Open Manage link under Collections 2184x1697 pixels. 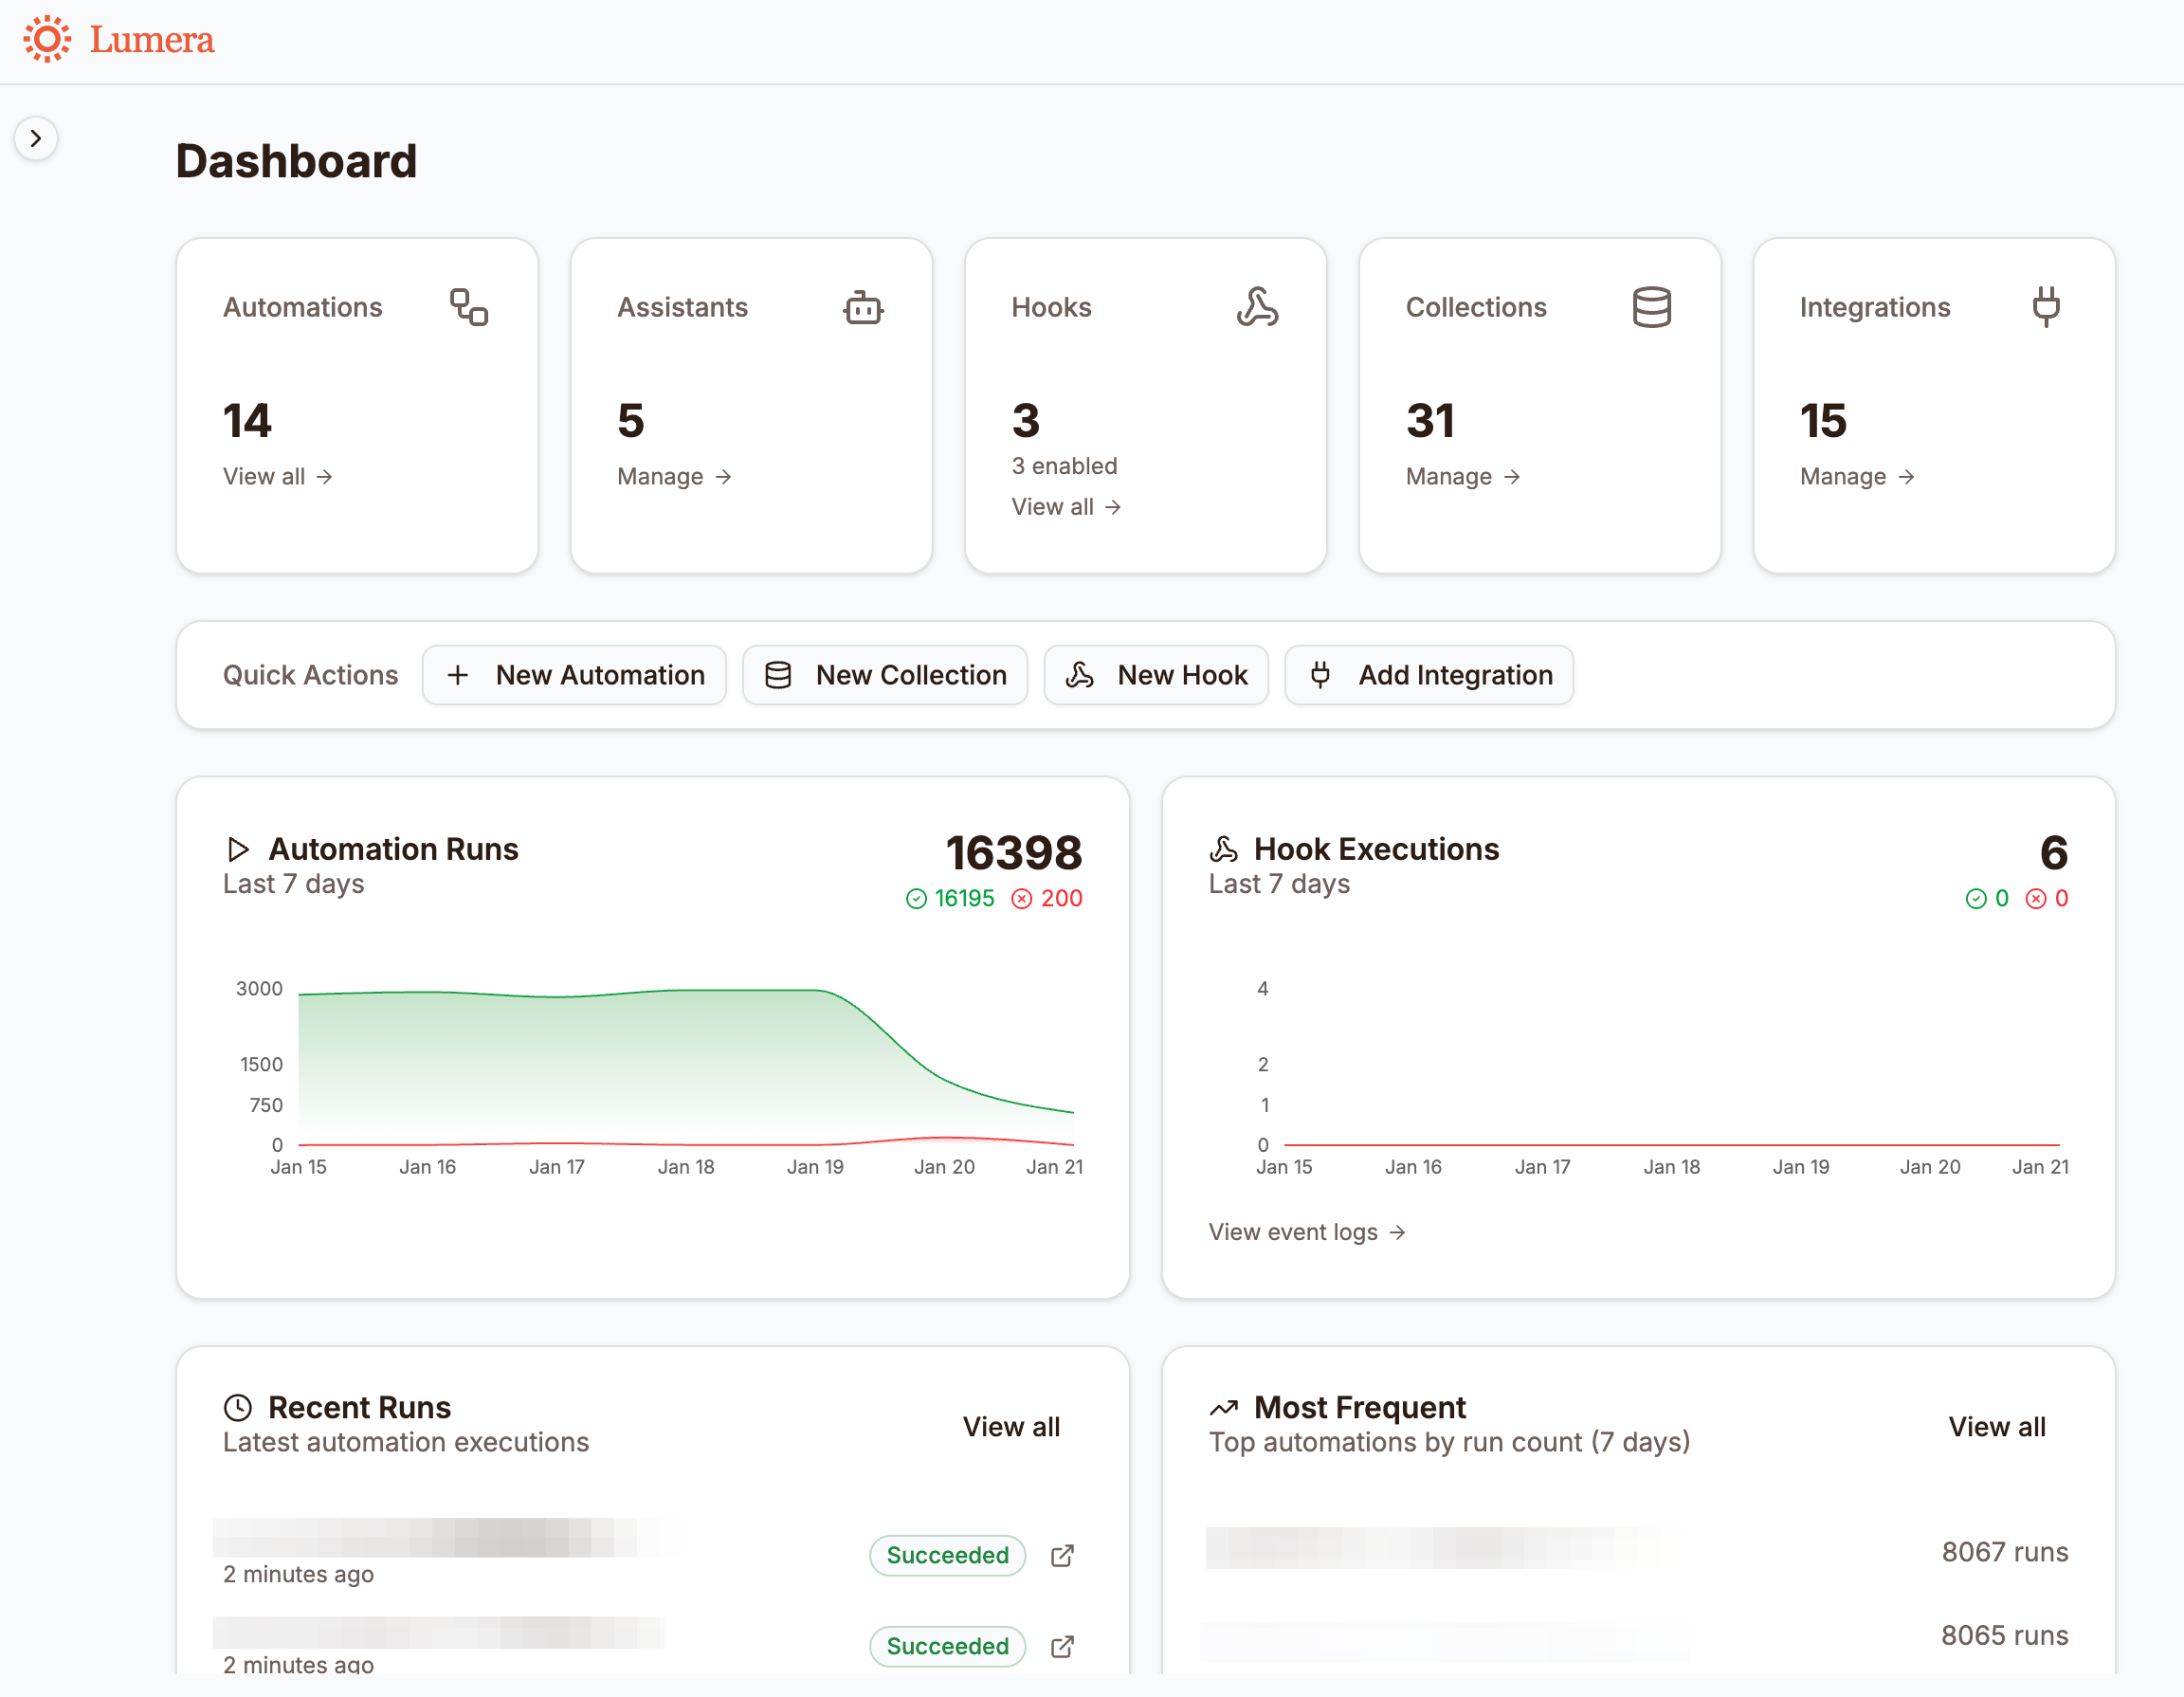pyautogui.click(x=1462, y=476)
